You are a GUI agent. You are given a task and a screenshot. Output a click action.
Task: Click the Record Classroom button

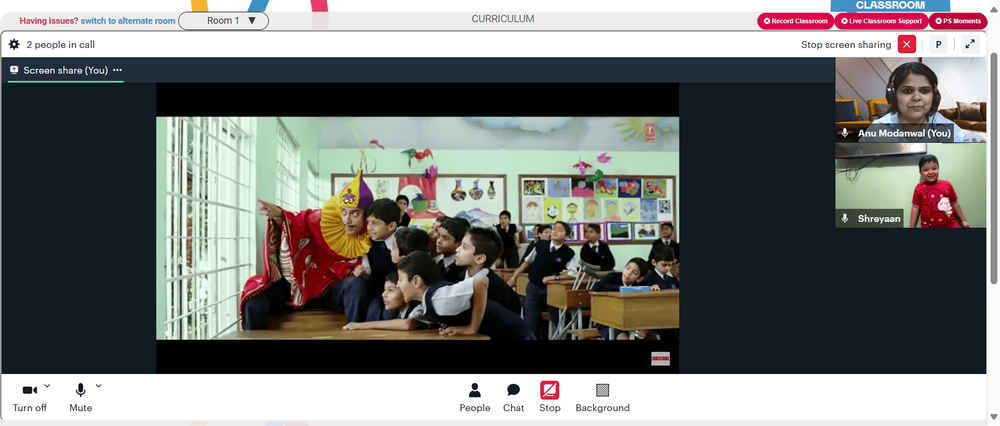click(795, 21)
